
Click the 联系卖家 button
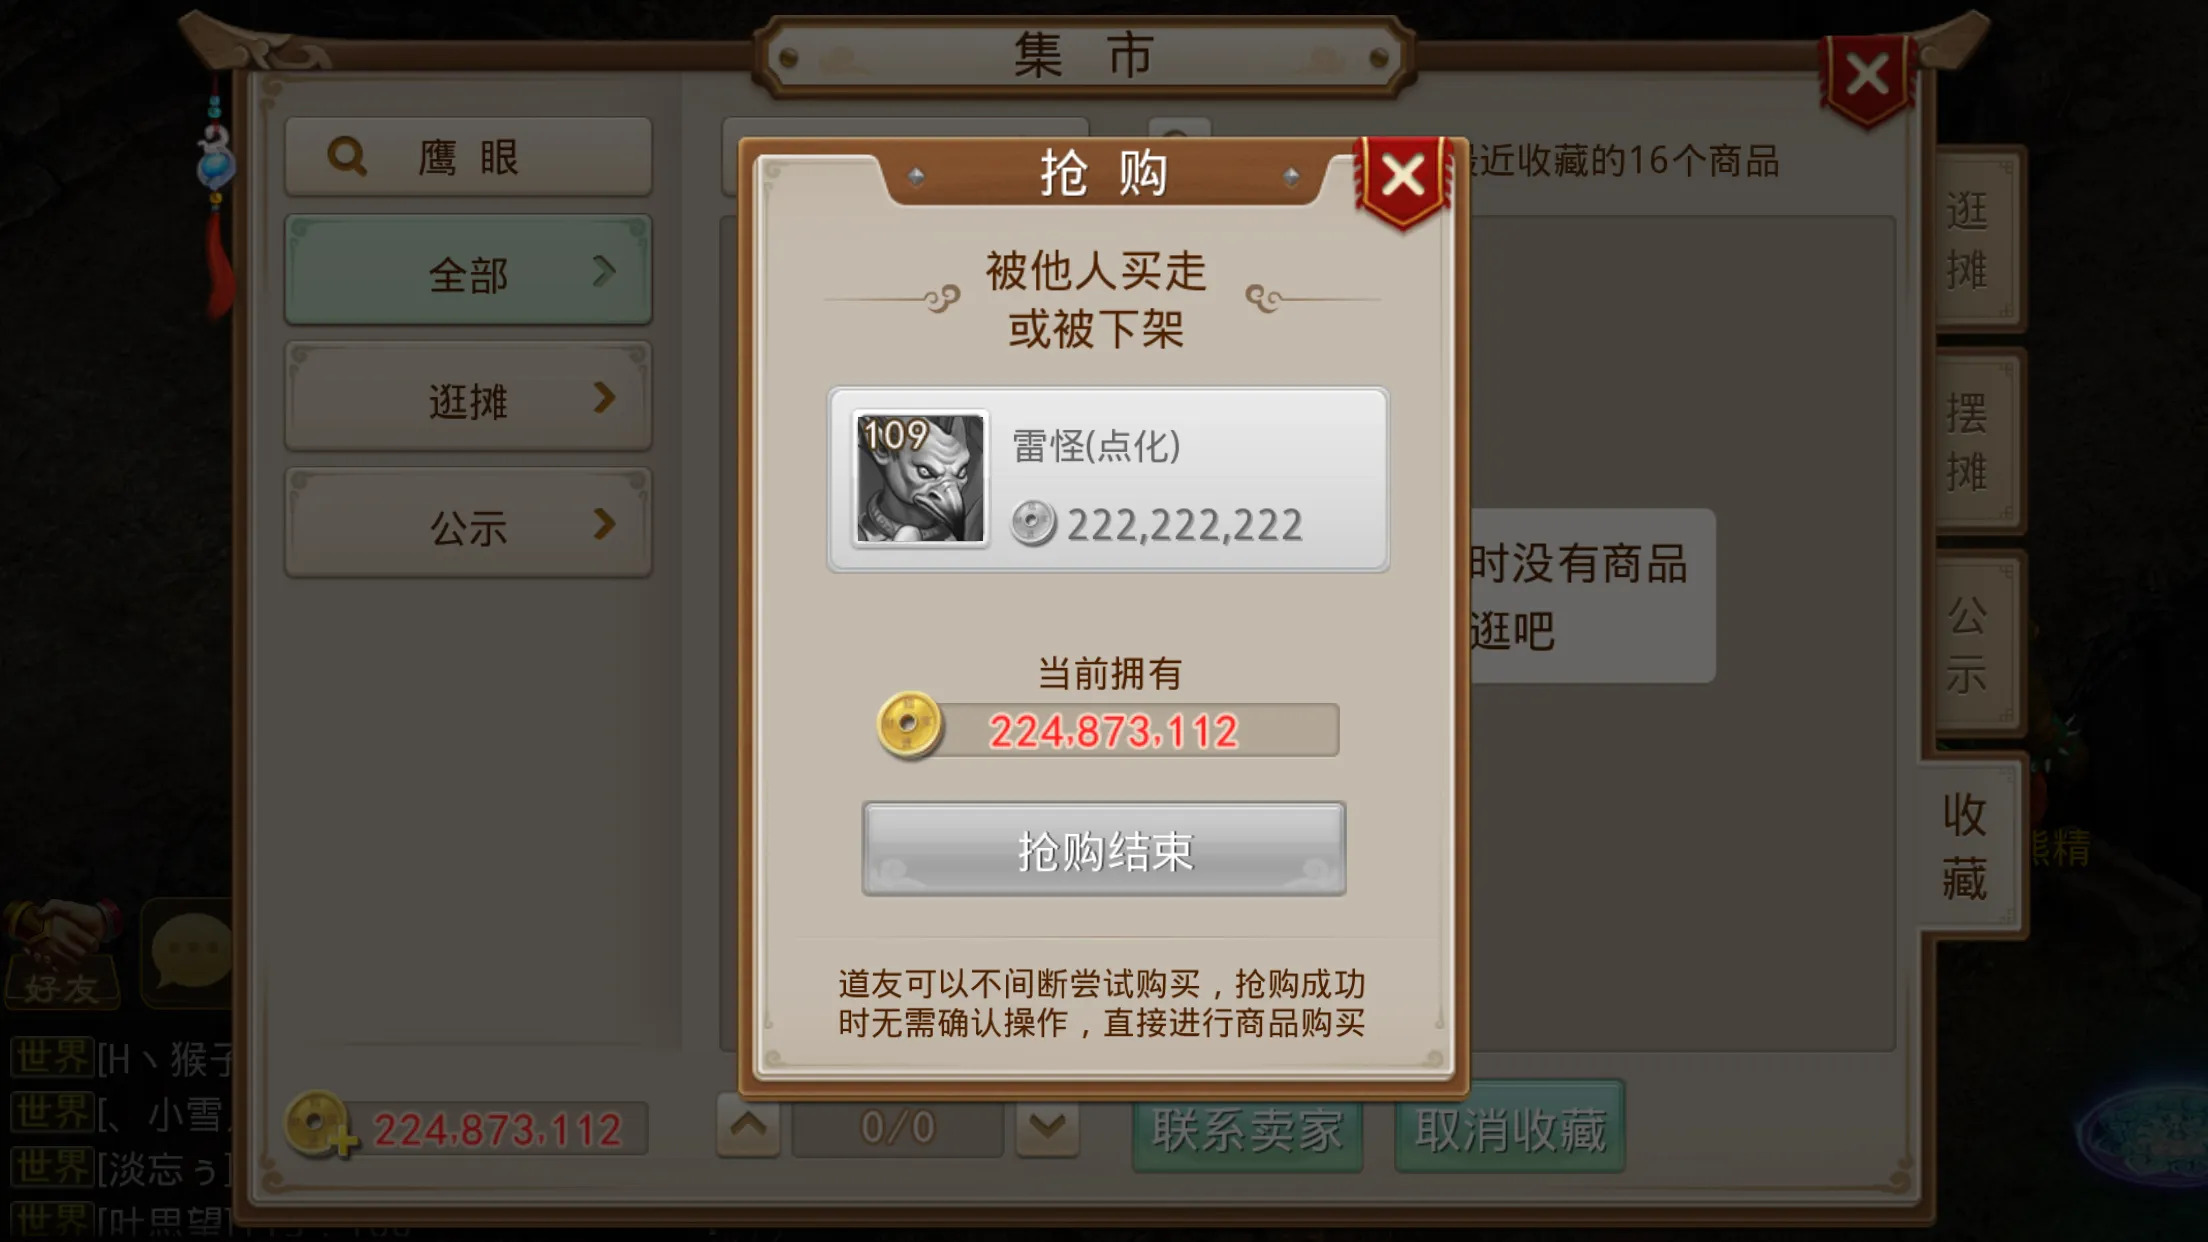point(1247,1127)
